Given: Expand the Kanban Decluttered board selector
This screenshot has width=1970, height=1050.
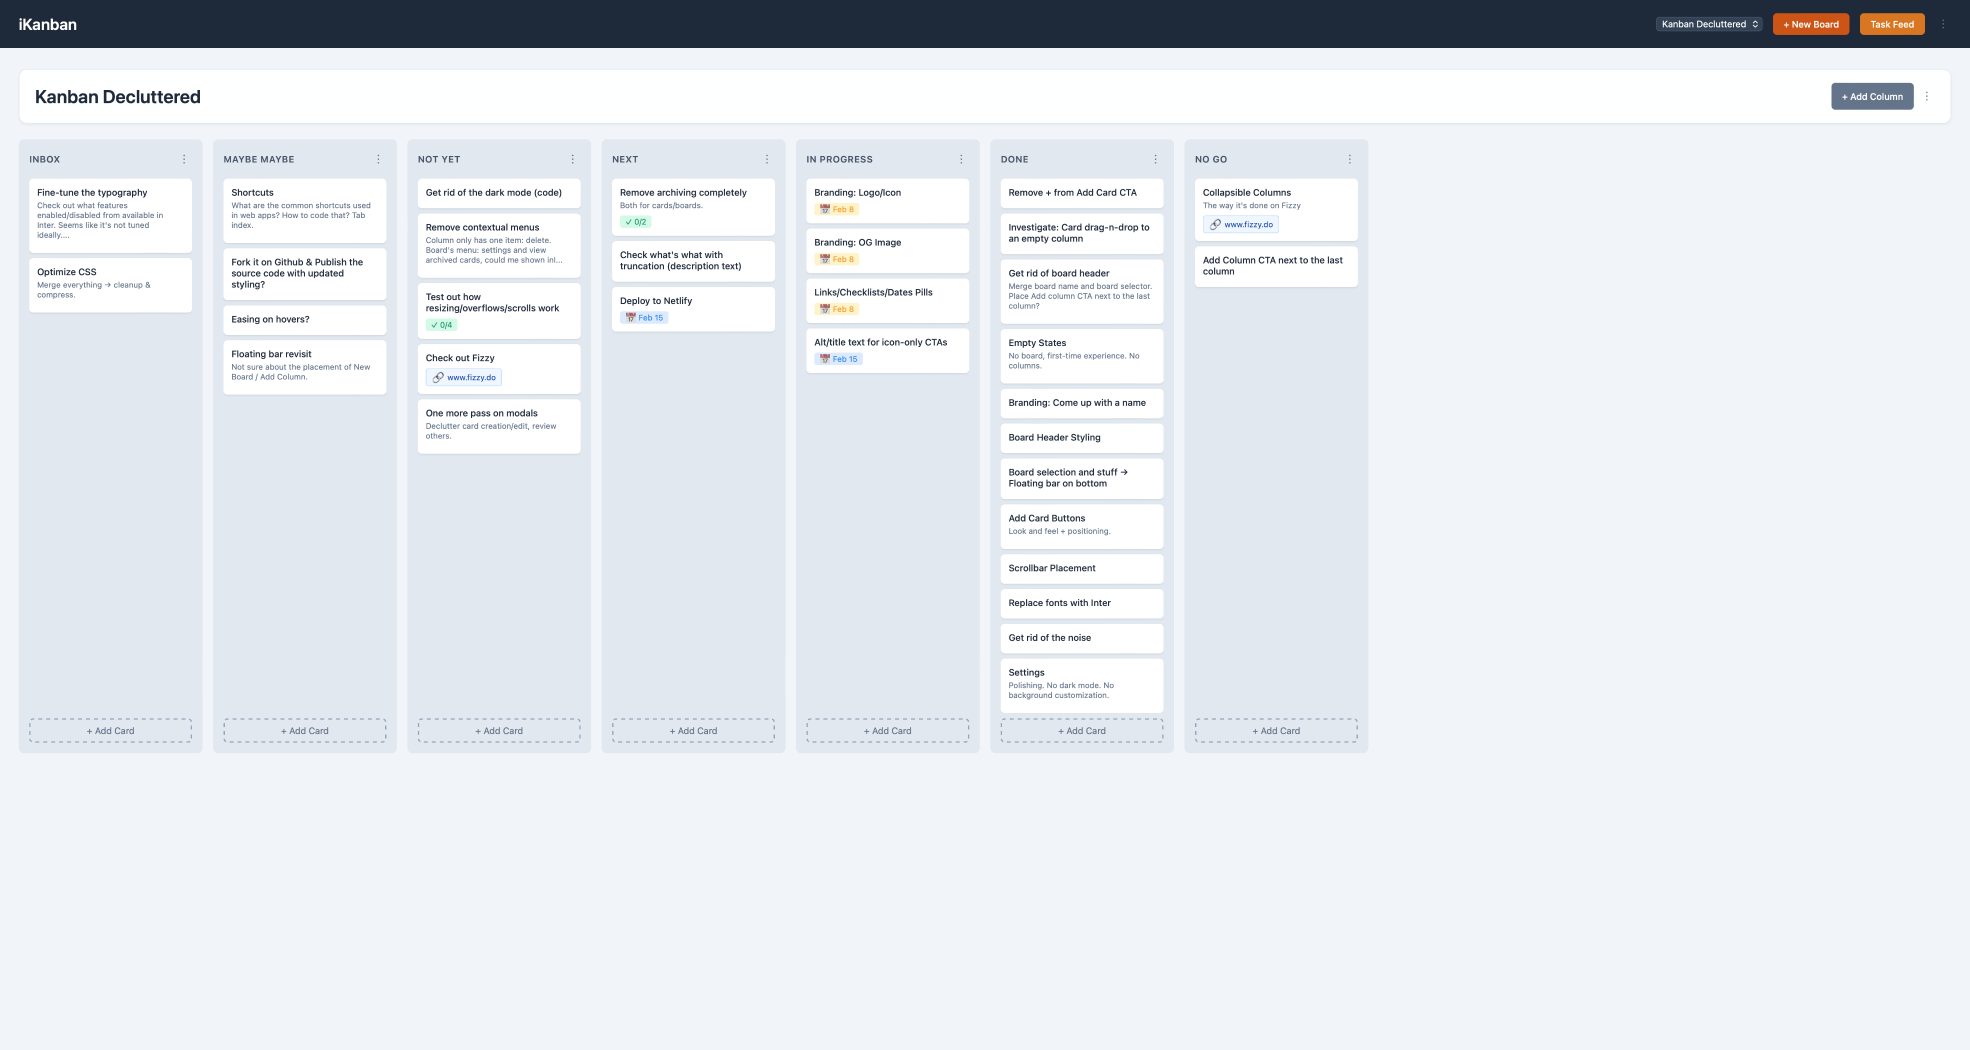Looking at the screenshot, I should tap(1709, 24).
